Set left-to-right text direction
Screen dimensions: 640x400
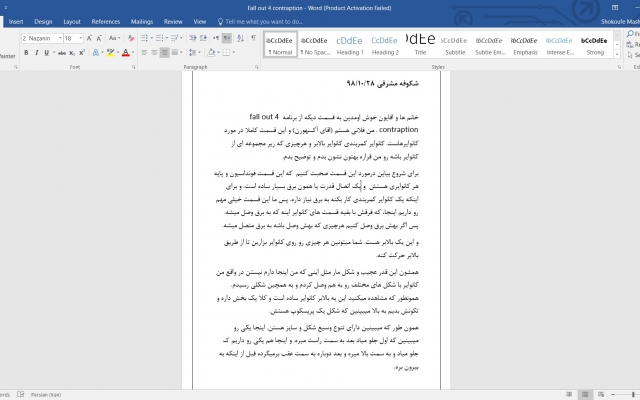coord(216,38)
